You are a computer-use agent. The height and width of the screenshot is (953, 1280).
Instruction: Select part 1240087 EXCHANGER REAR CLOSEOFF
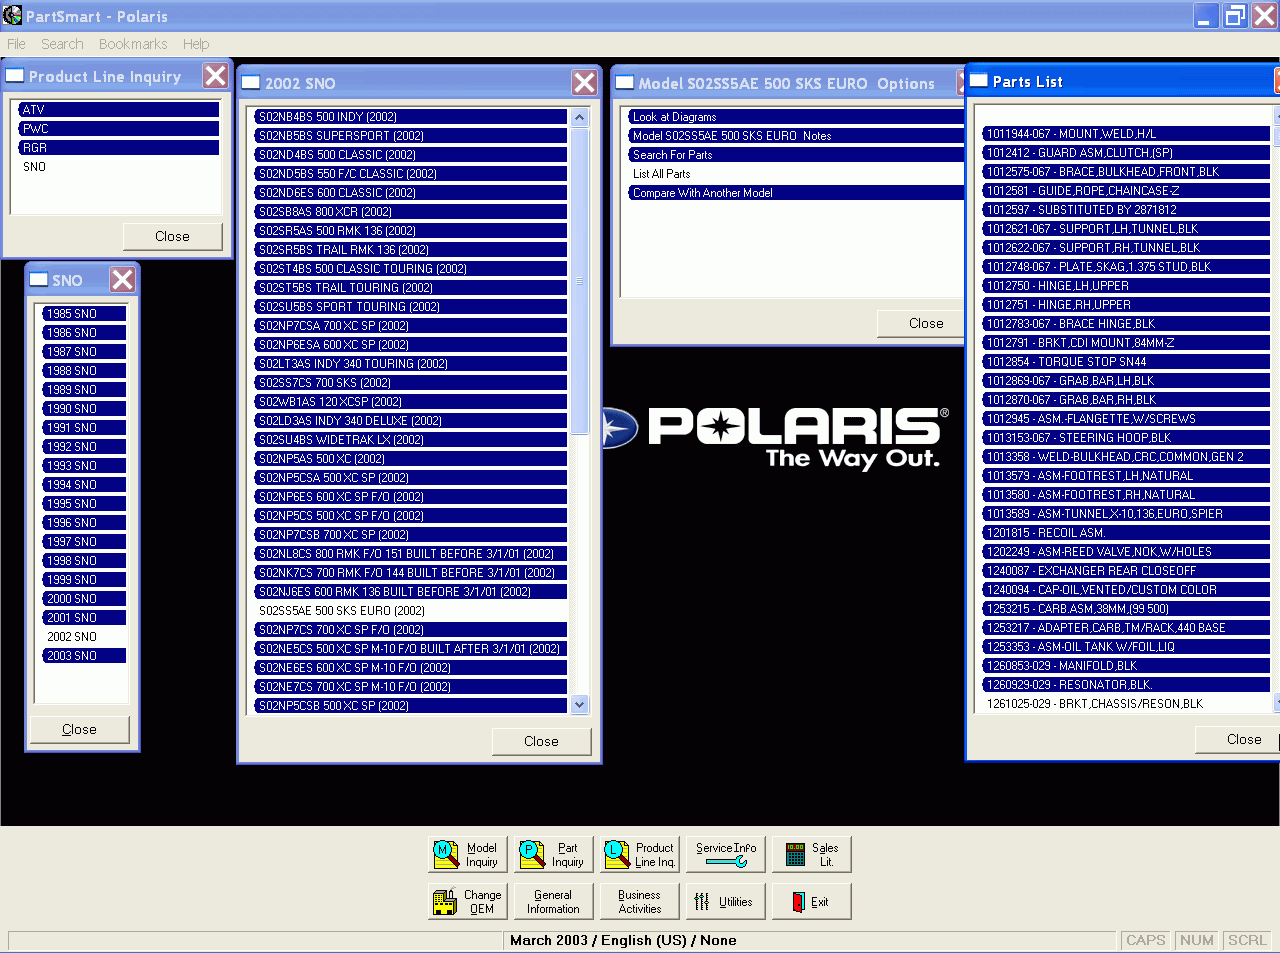1126,571
